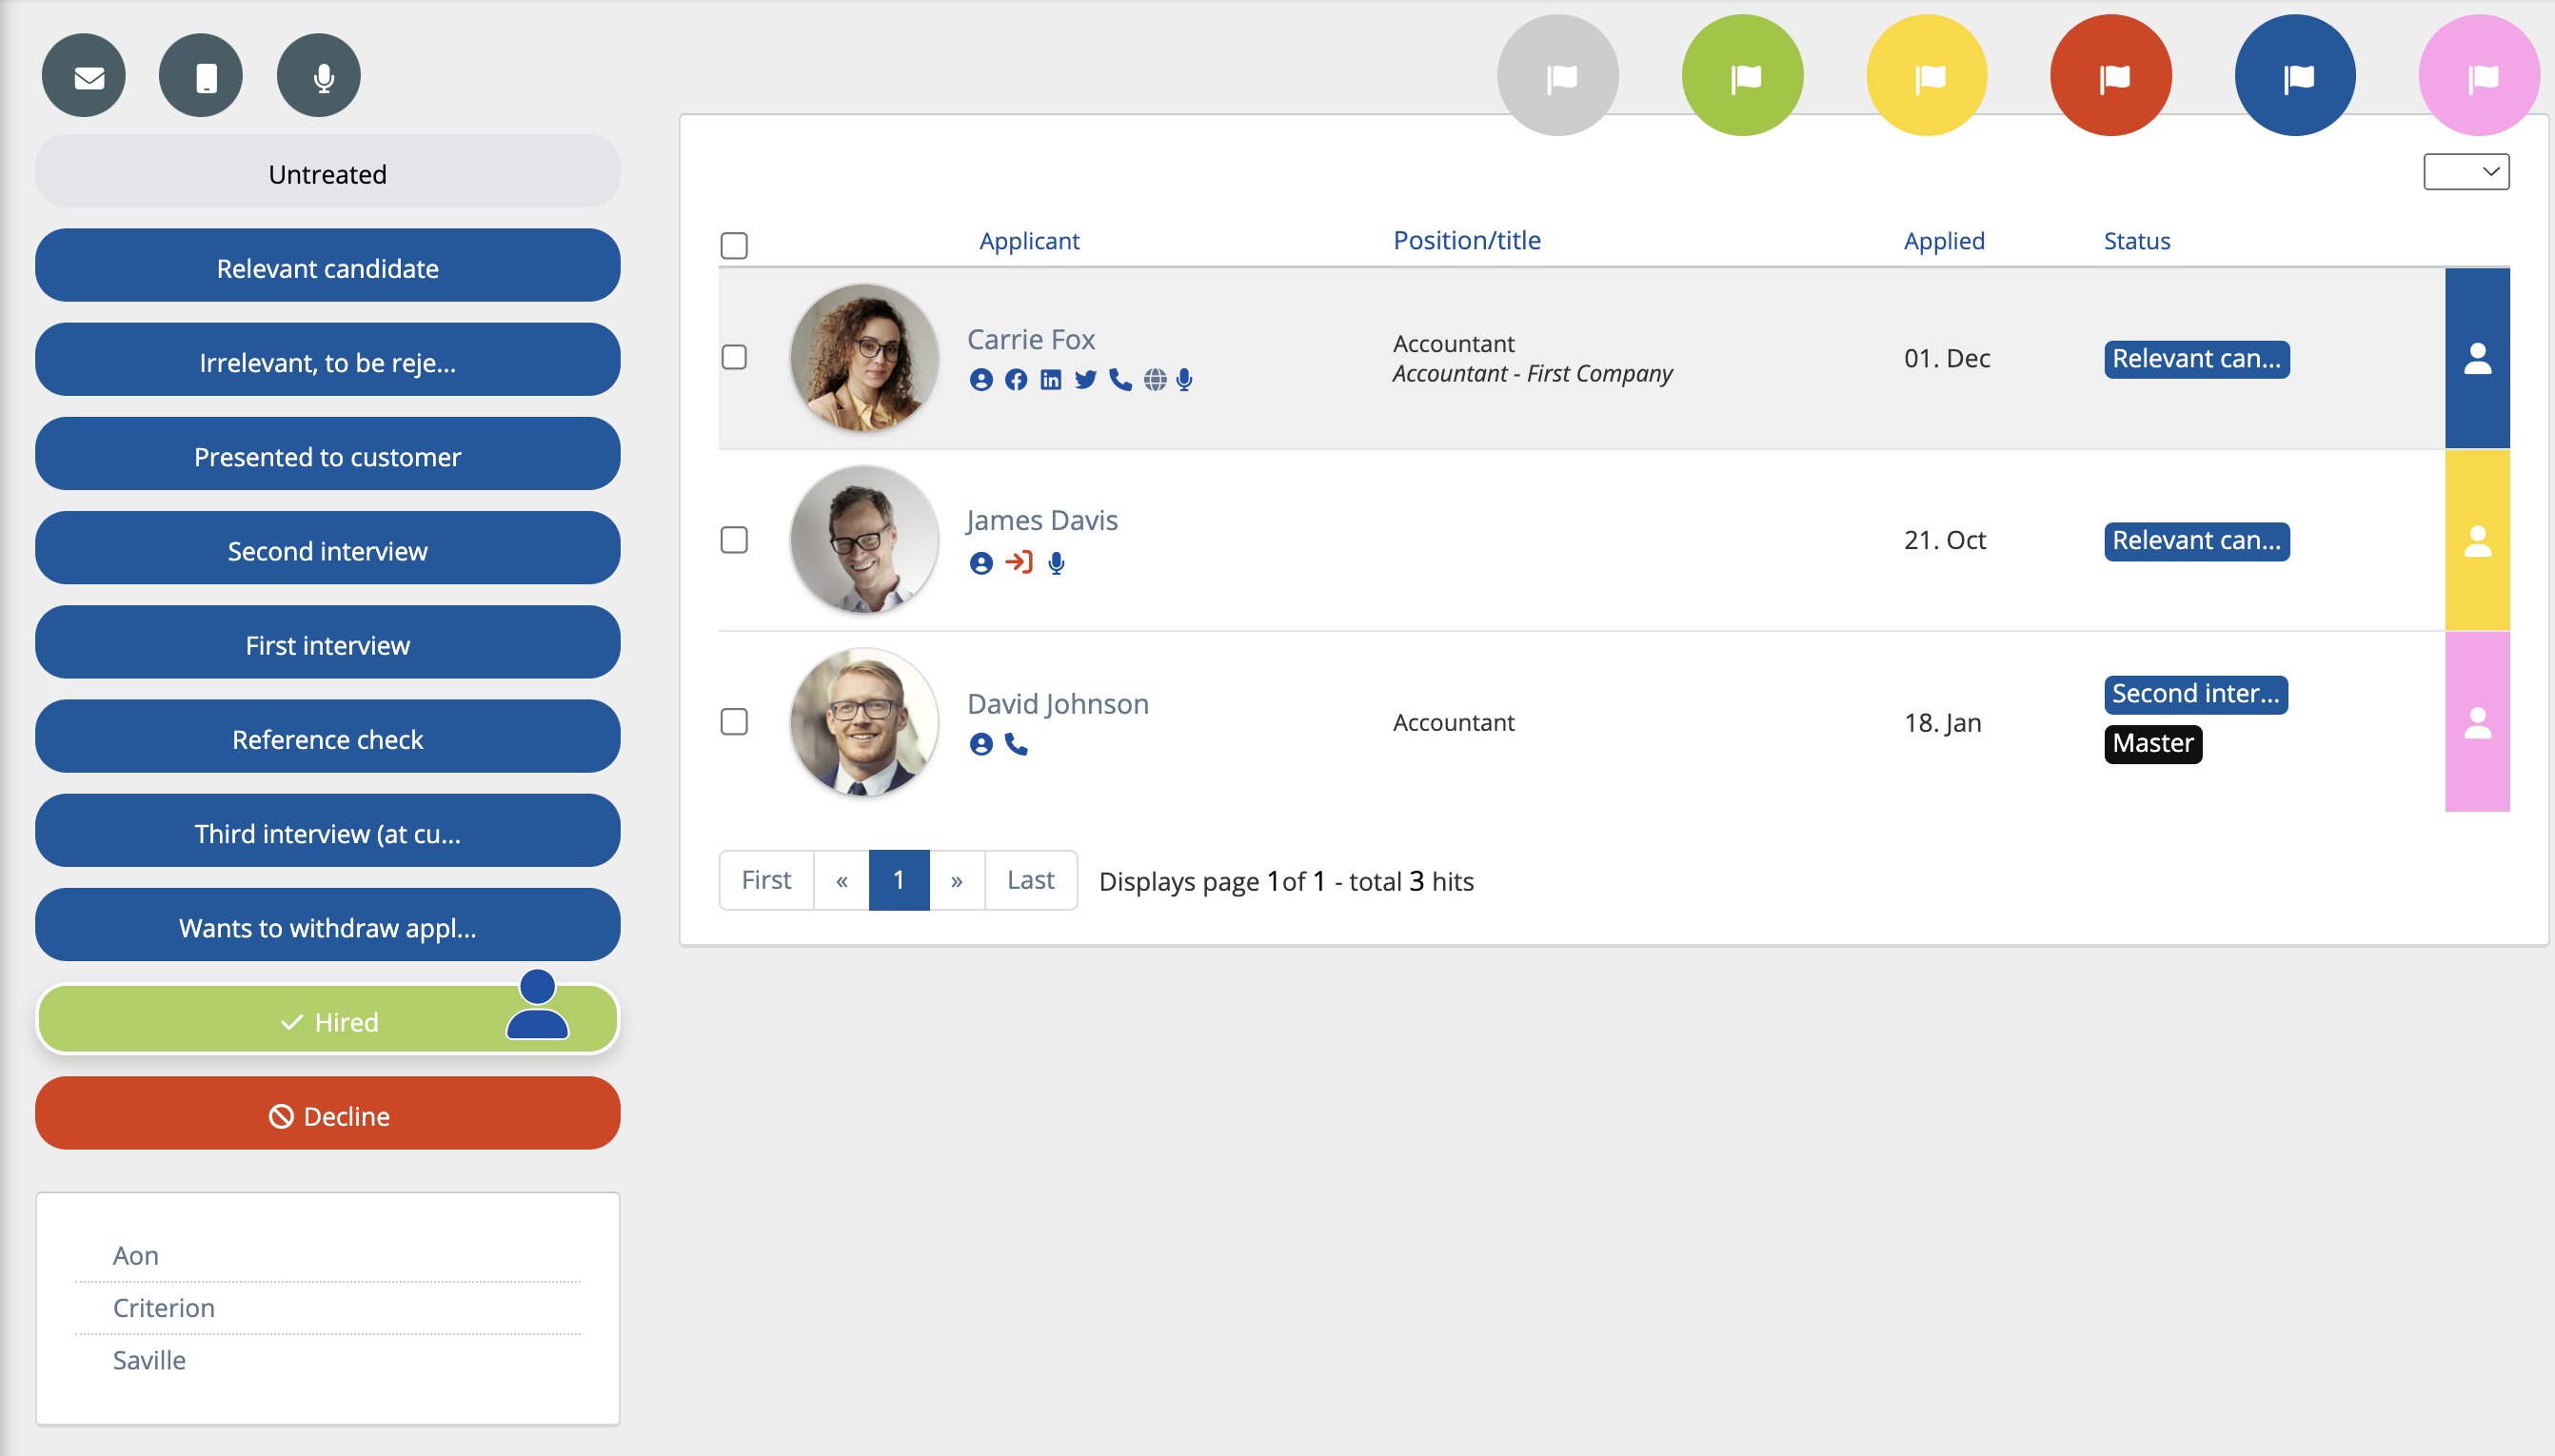2555x1456 pixels.
Task: Select the Reference check status
Action: pos(327,739)
